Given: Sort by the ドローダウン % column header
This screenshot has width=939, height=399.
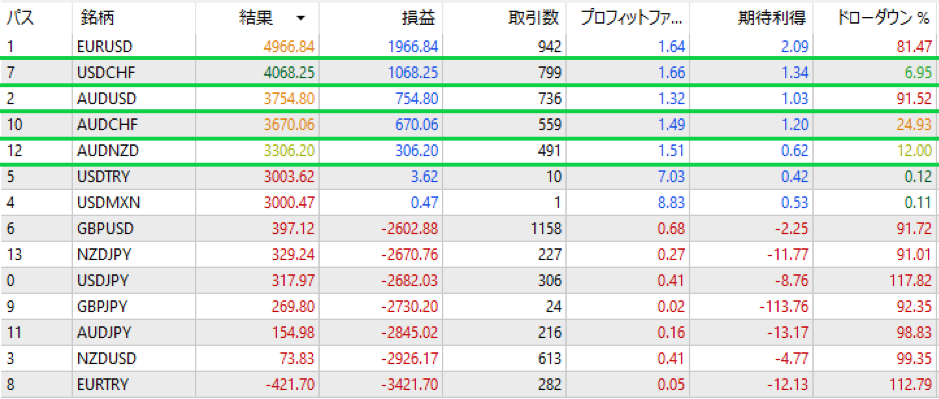Looking at the screenshot, I should pos(882,19).
